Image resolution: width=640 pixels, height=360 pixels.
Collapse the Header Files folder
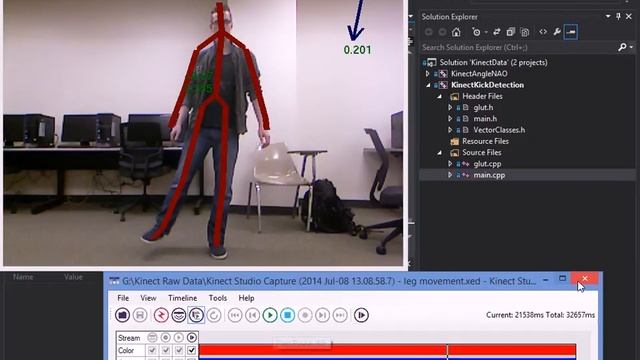pos(439,96)
